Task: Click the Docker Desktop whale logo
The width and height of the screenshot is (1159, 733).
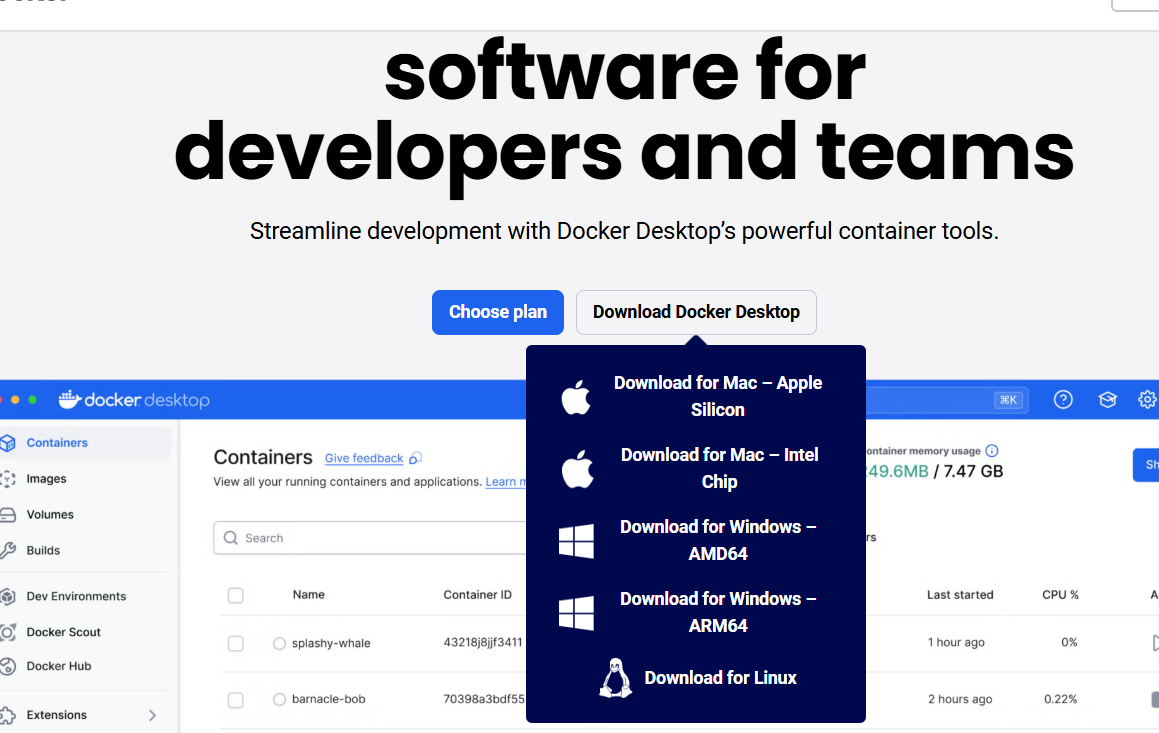Action: click(x=69, y=400)
